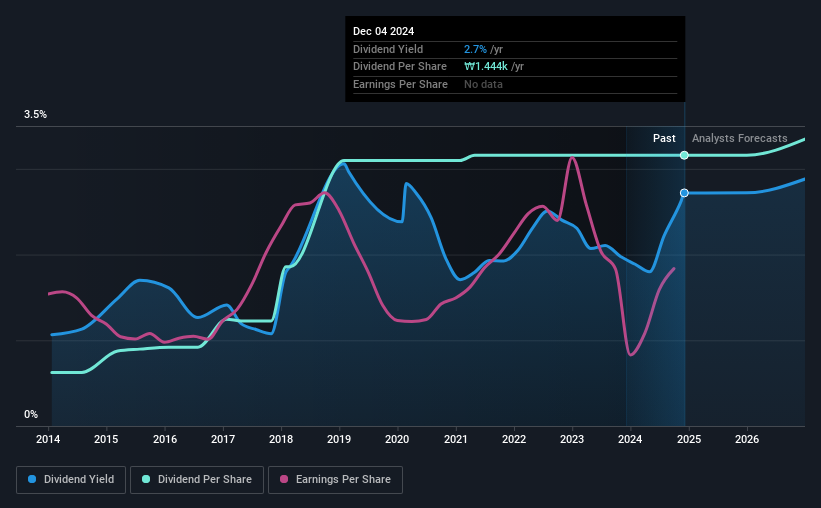Toggle the Earnings Per Share legend button
The image size is (821, 508).
(336, 480)
